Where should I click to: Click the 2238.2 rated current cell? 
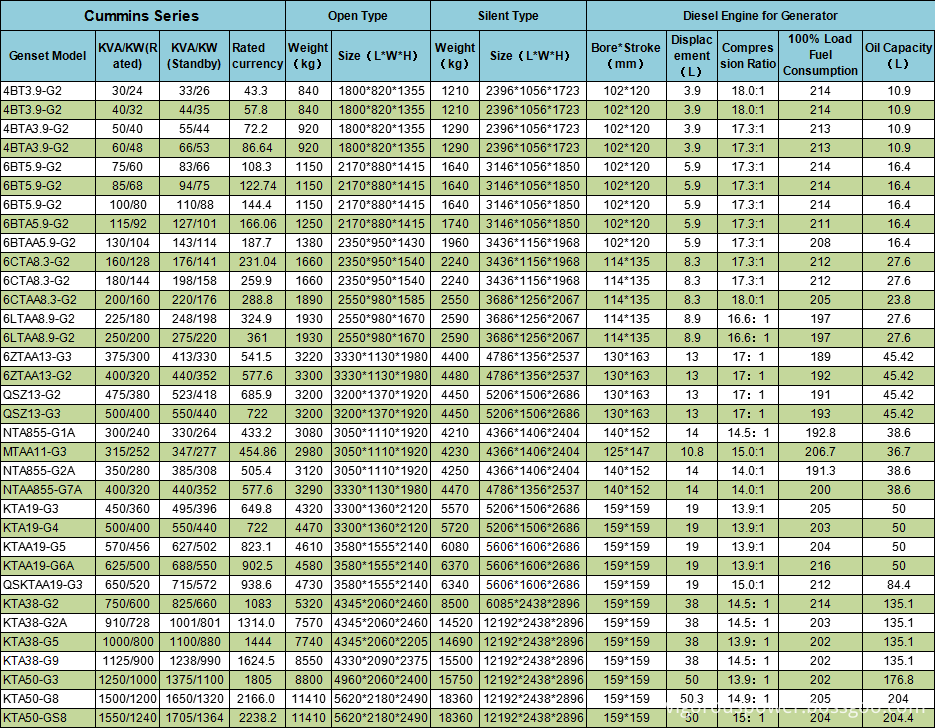257,717
